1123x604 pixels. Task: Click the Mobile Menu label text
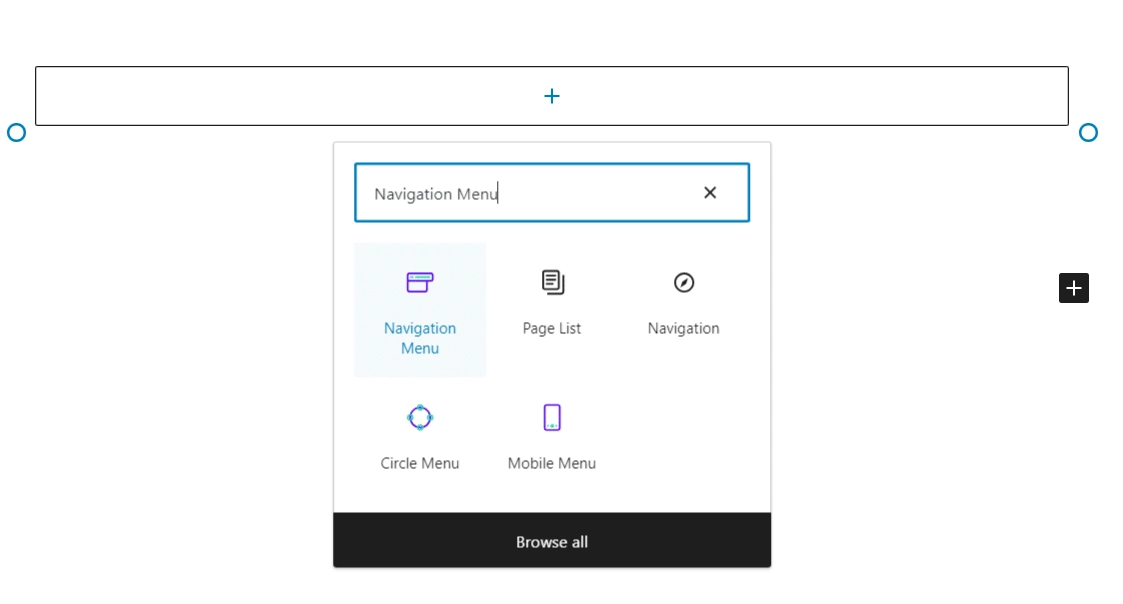coord(551,463)
